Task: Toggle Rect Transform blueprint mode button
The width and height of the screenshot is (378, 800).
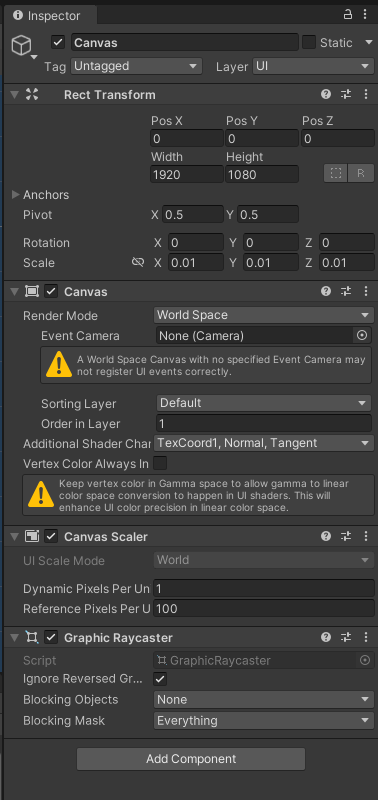Action: pos(336,173)
